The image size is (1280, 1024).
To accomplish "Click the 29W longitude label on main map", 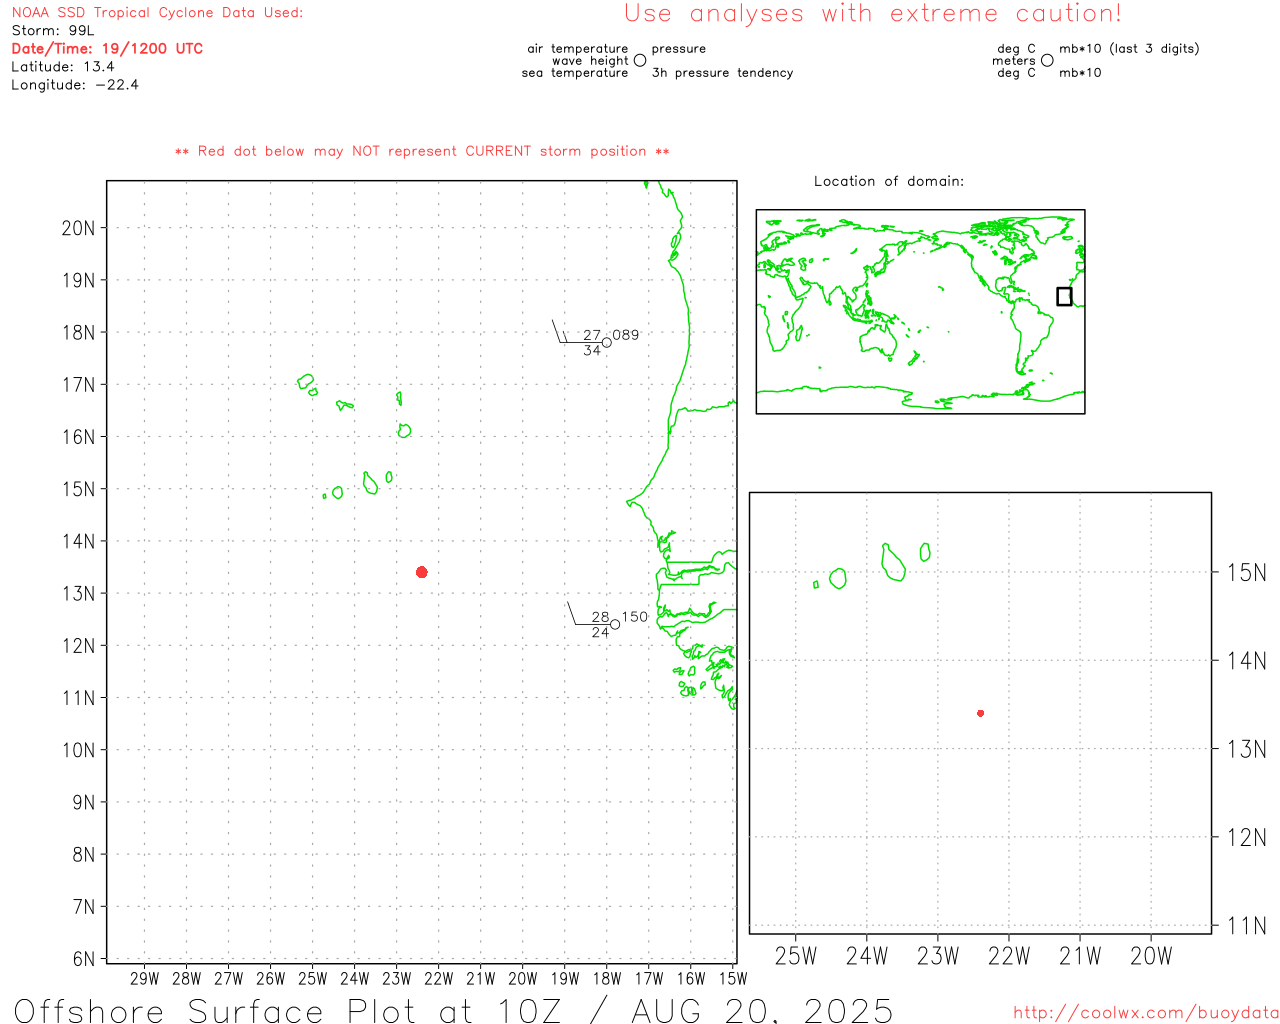I will [145, 979].
